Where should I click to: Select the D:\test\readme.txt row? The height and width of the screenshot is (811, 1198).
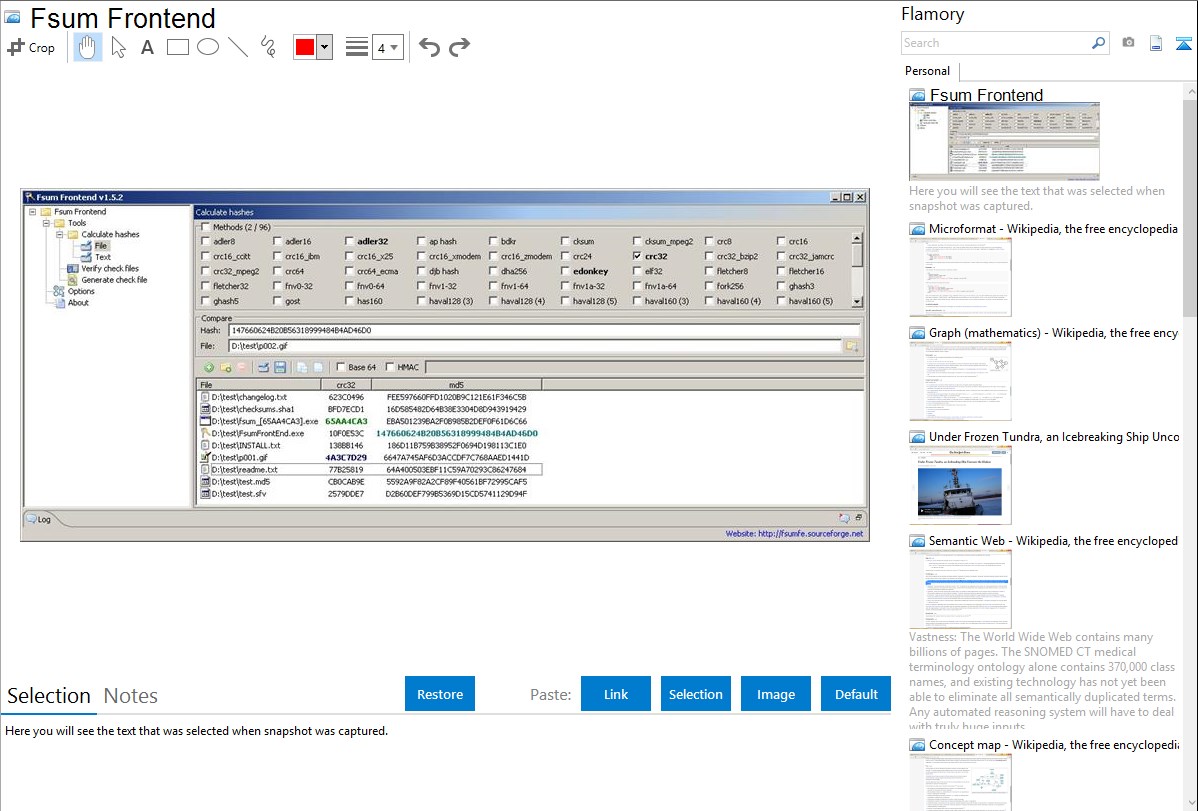pos(371,469)
